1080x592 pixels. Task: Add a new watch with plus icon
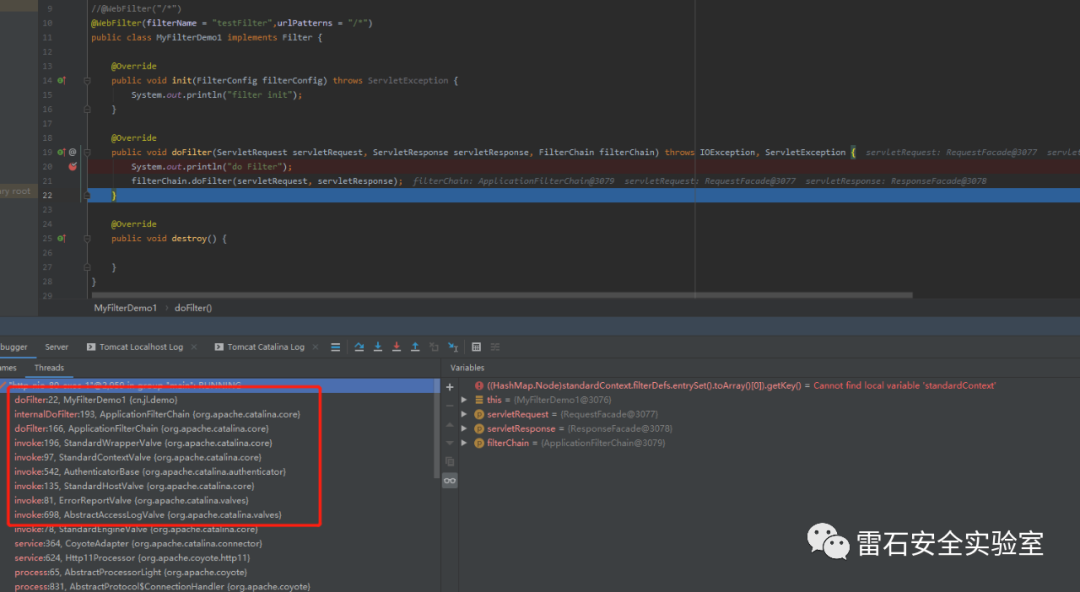450,387
